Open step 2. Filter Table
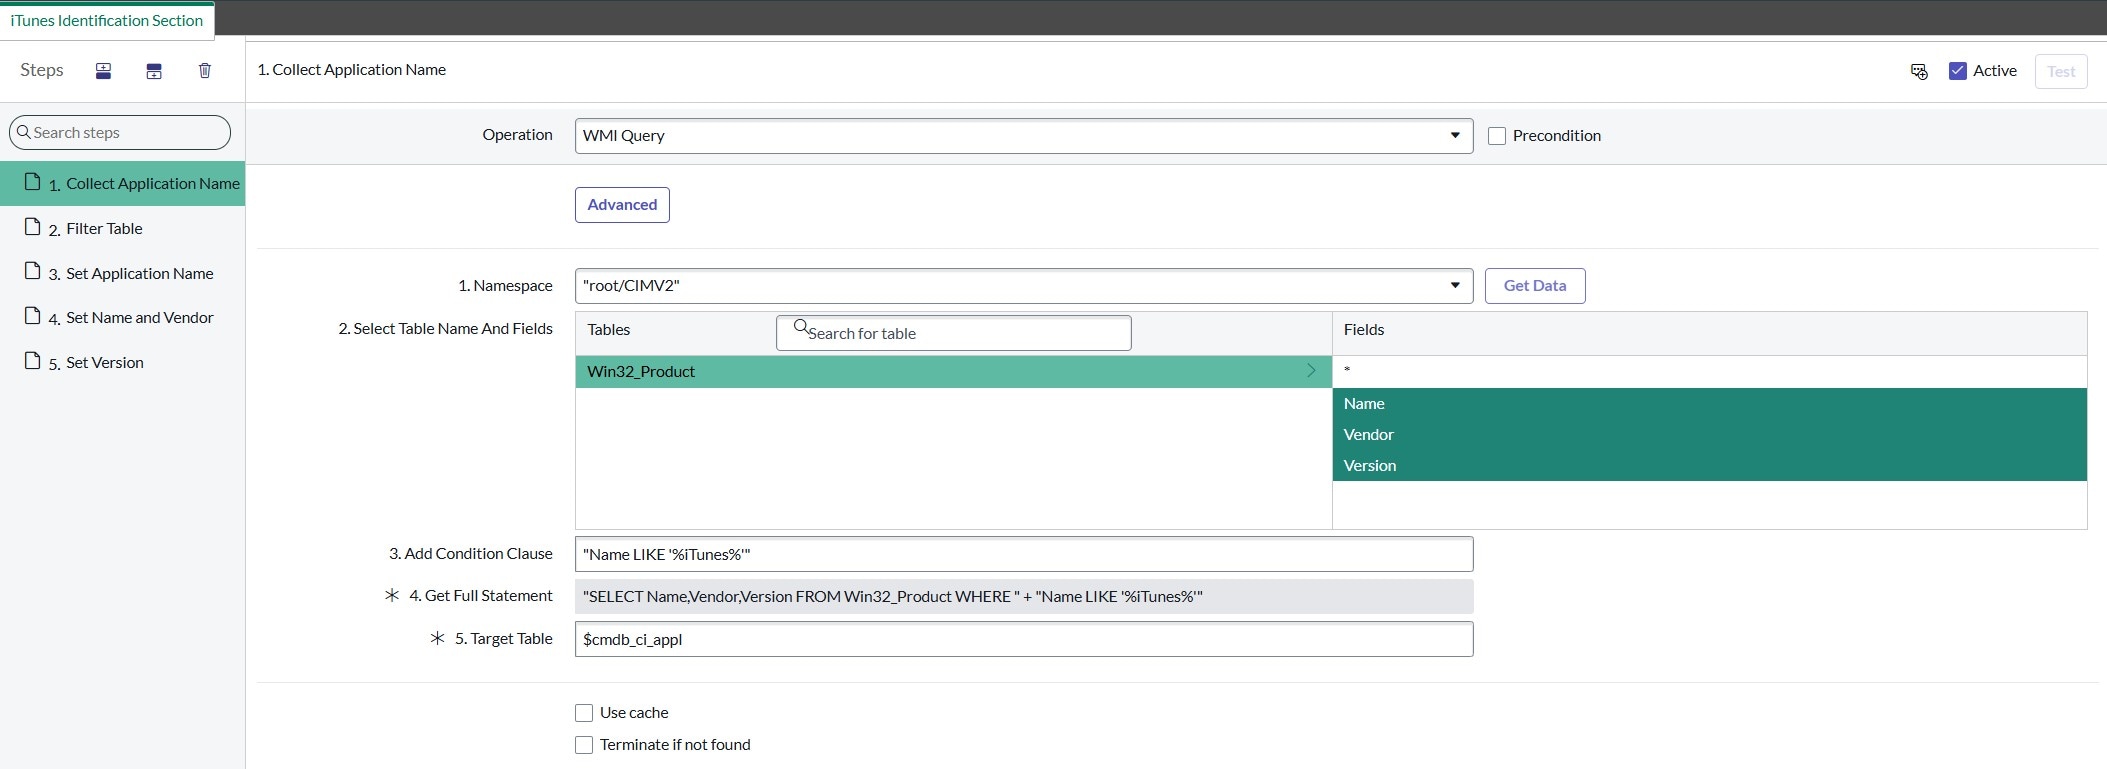The image size is (2107, 769). coord(122,228)
